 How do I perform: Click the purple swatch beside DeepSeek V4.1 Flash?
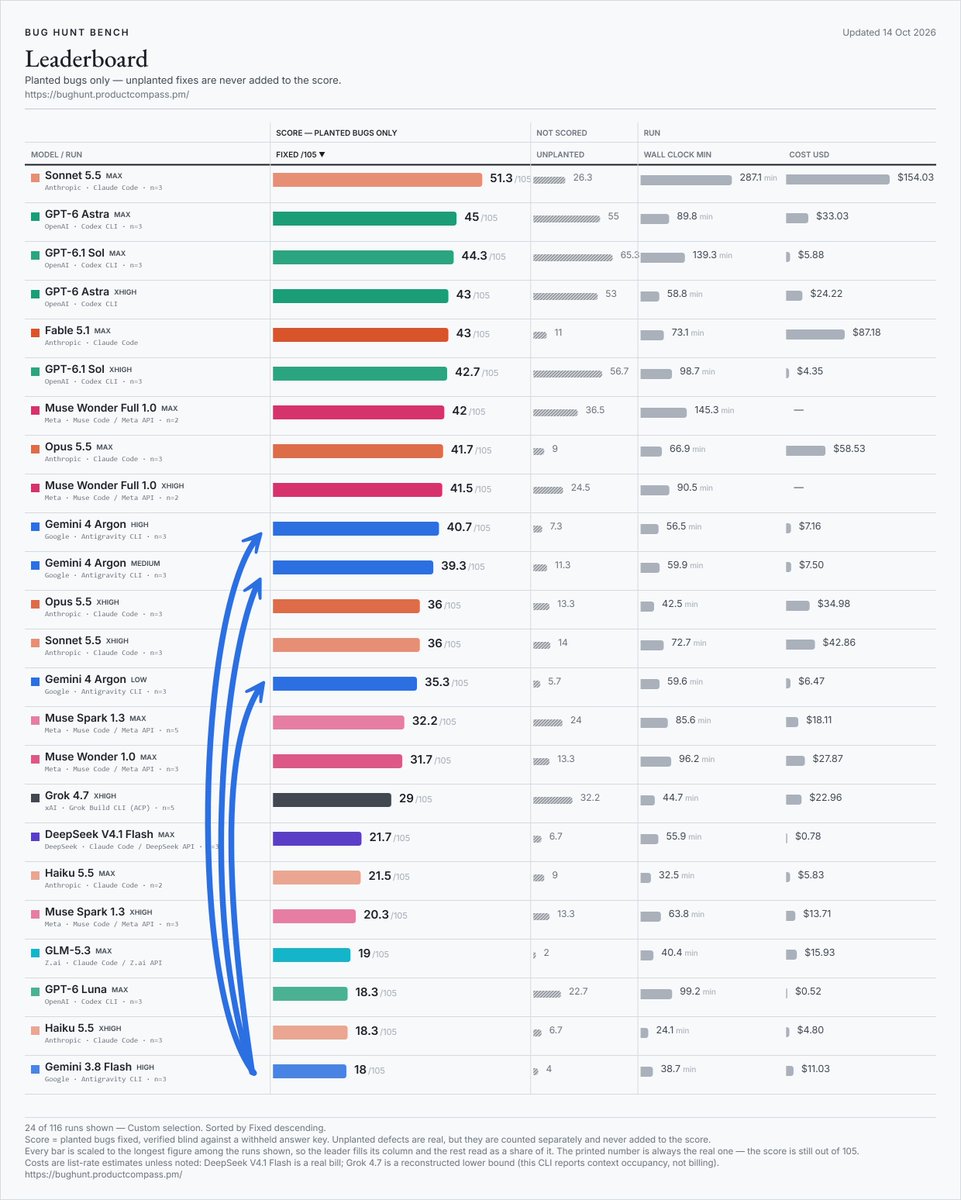35,836
